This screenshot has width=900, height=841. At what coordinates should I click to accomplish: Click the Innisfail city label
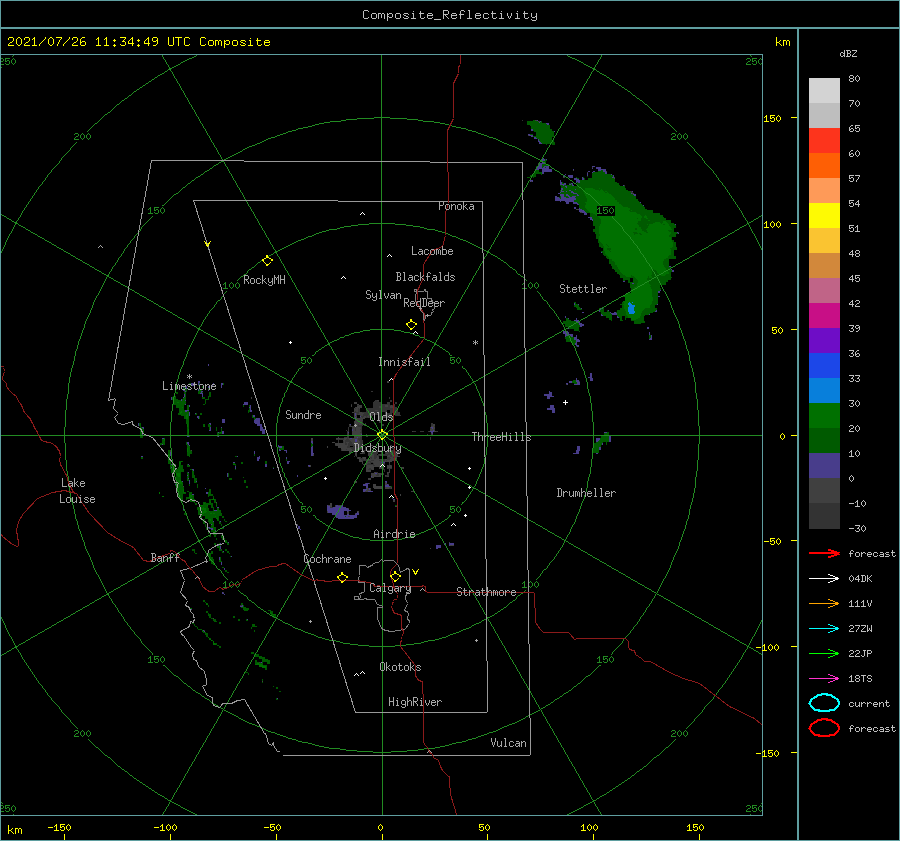[404, 362]
